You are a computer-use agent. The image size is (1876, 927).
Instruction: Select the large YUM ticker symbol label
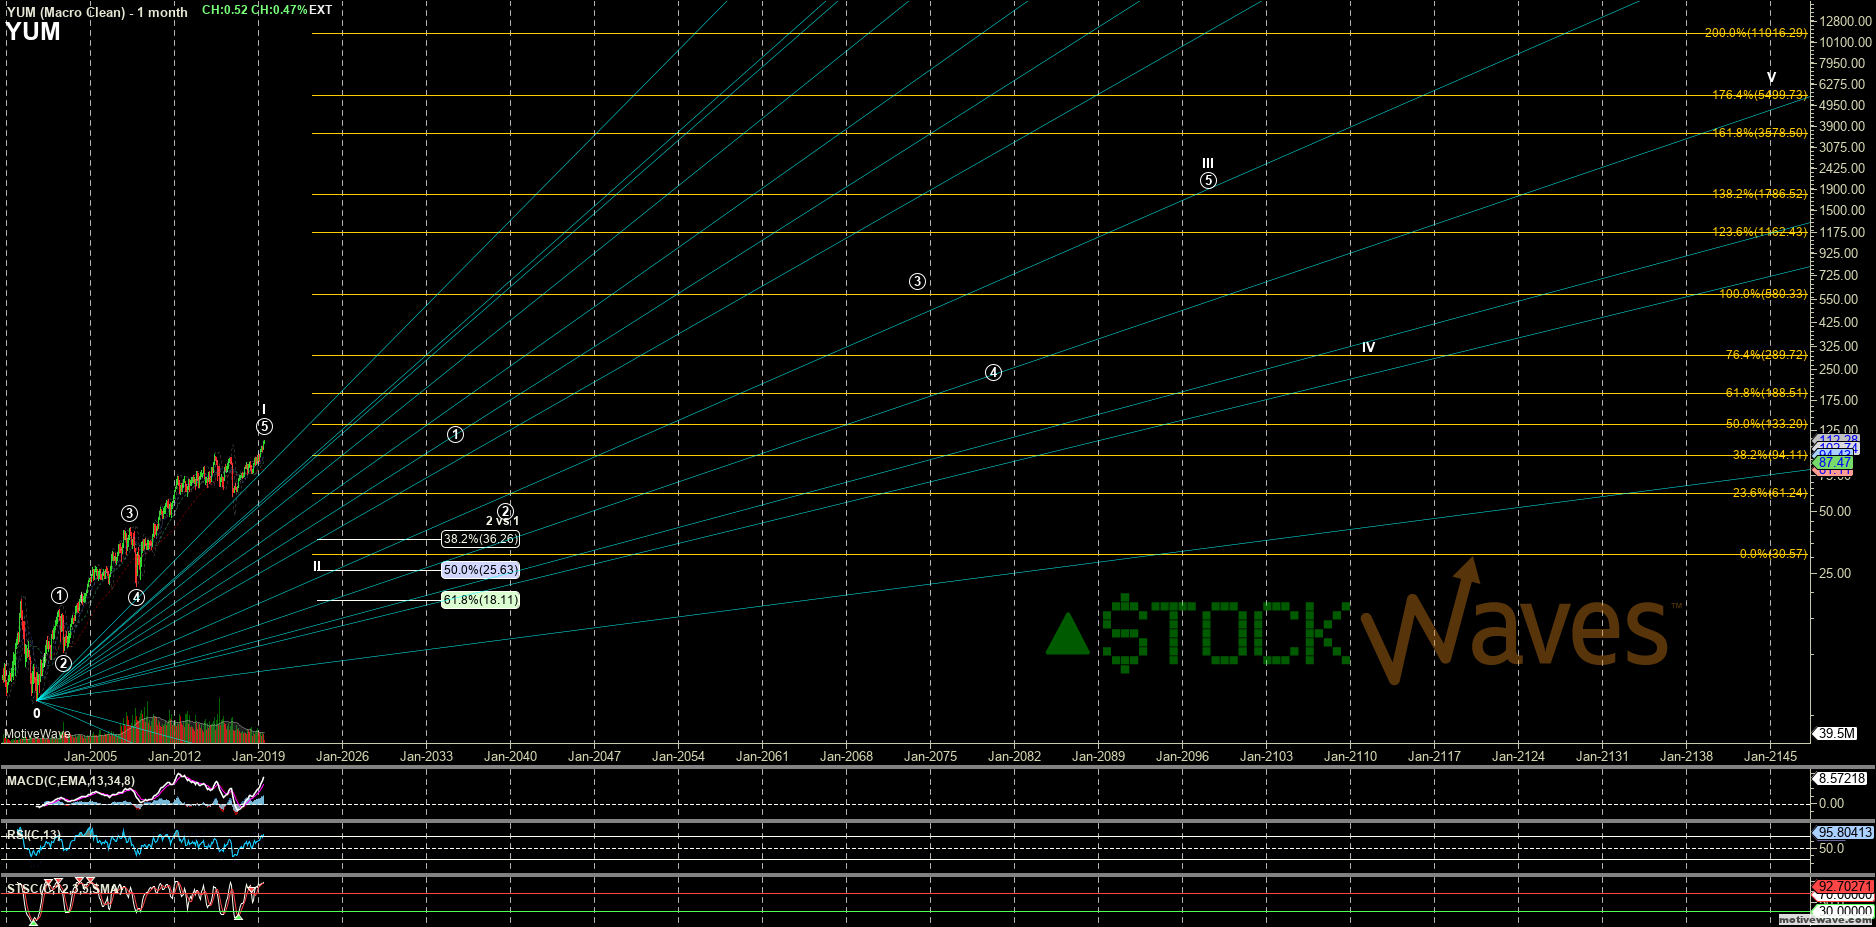tap(33, 32)
